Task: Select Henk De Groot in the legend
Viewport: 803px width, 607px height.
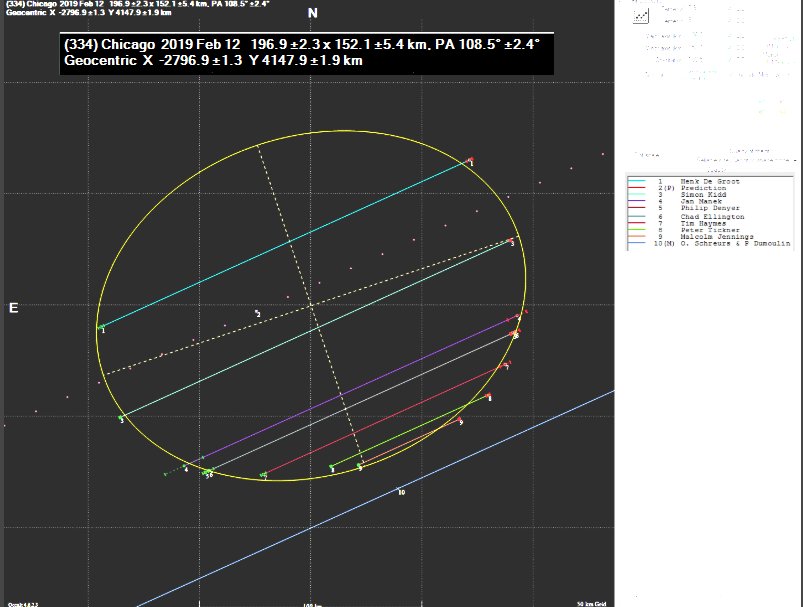Action: pyautogui.click(x=692, y=181)
